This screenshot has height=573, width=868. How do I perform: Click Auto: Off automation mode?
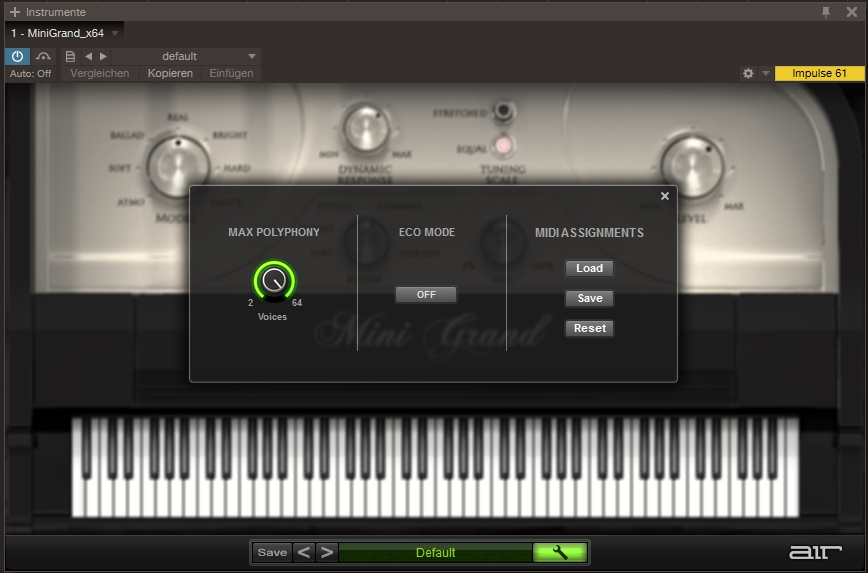click(x=30, y=73)
